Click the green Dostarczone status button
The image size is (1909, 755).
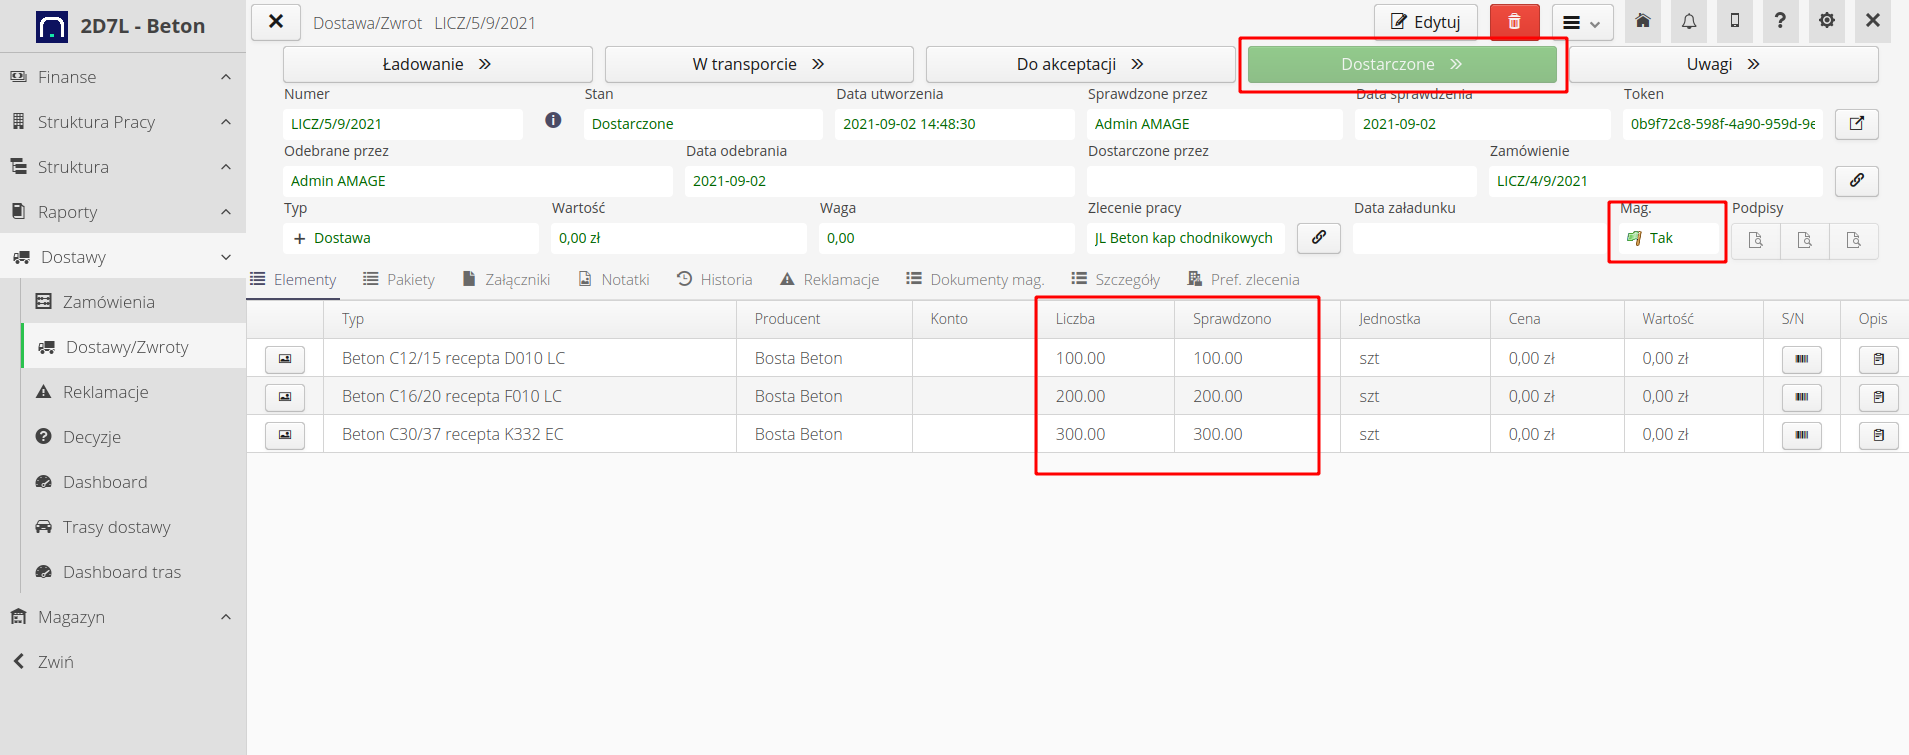1402,64
